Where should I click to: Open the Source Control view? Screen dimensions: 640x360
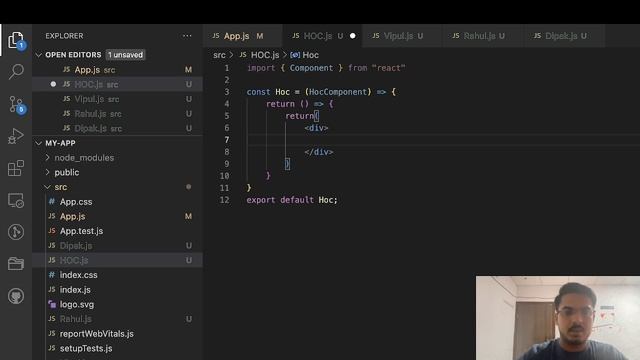point(16,104)
